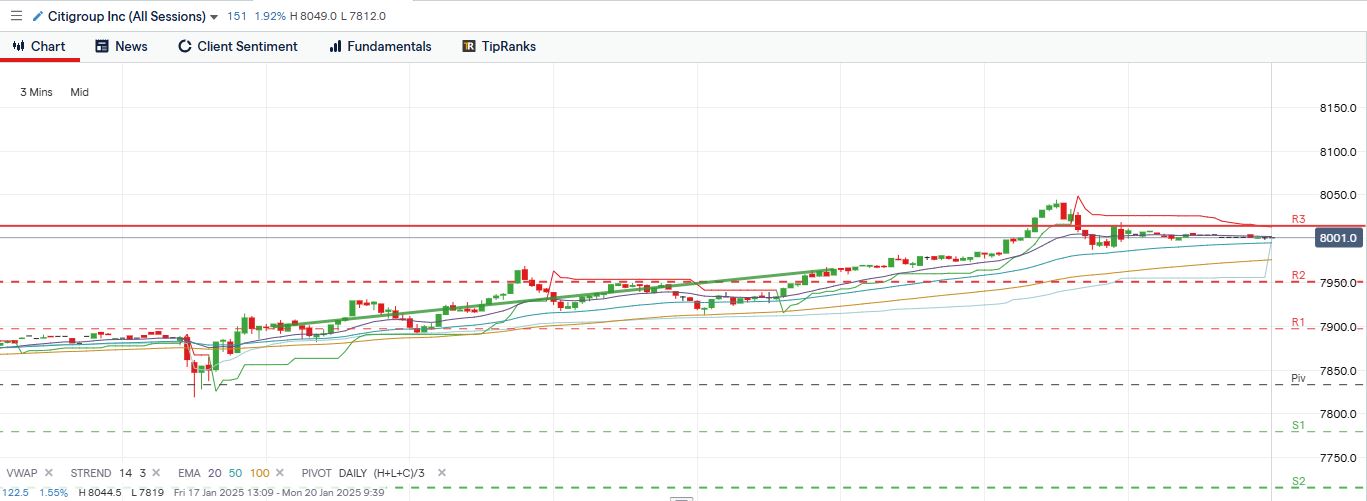This screenshot has width=1367, height=501.
Task: Select the orange EMA 100 value
Action: [x=258, y=473]
